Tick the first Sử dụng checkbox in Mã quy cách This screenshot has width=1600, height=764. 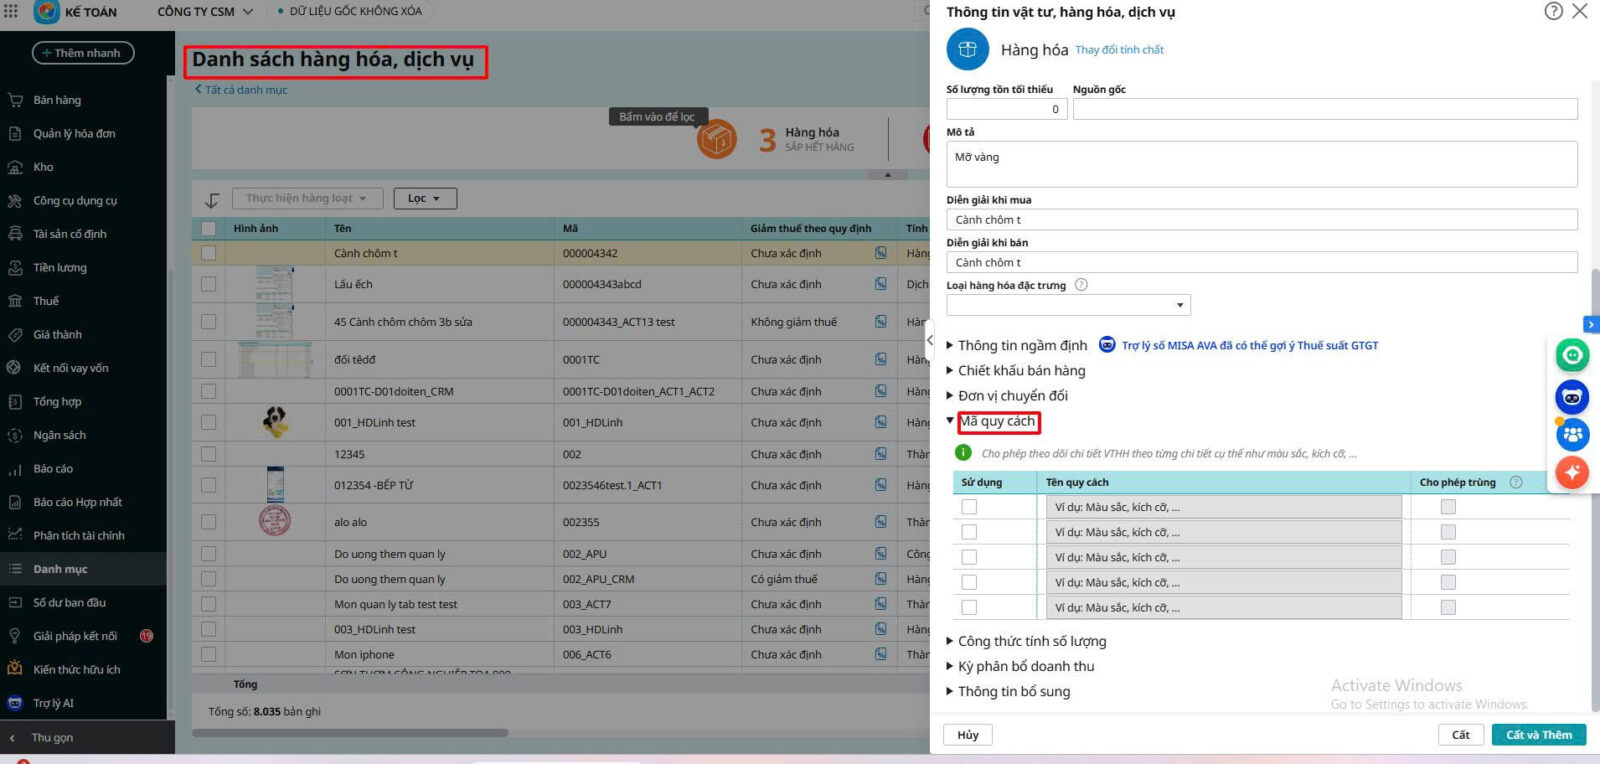tap(969, 507)
